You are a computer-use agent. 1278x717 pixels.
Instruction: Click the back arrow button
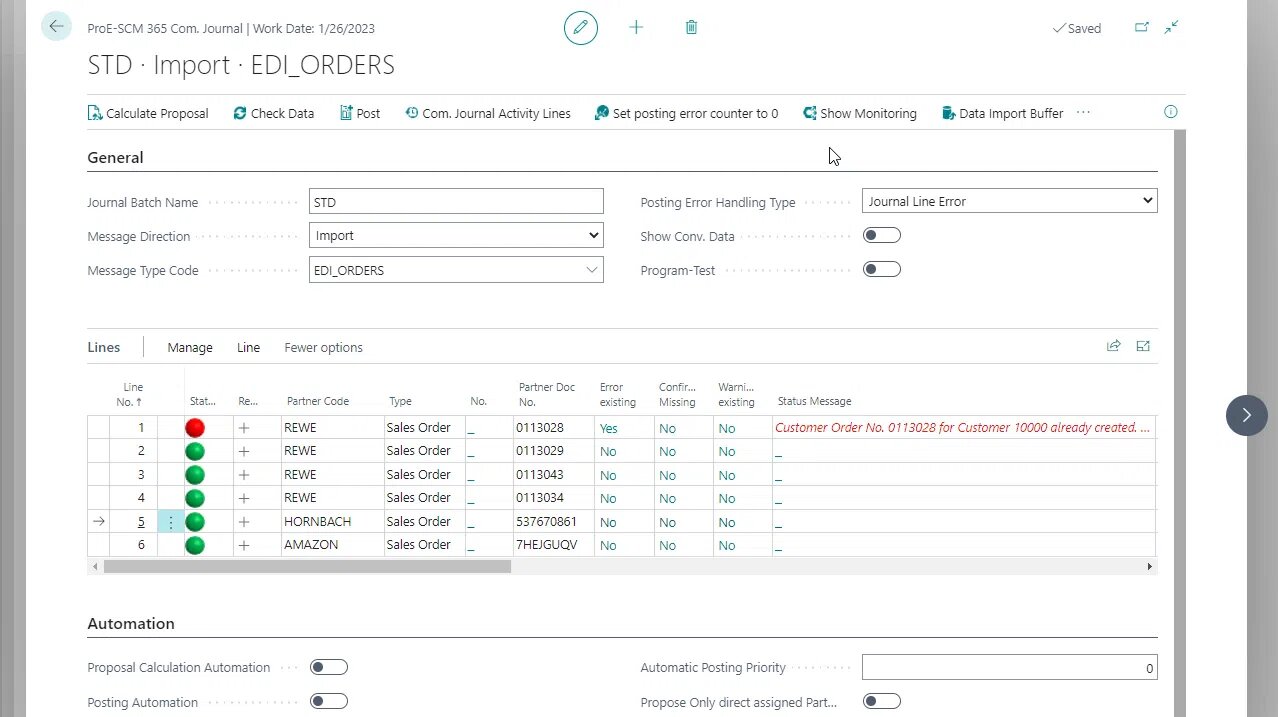(x=56, y=27)
